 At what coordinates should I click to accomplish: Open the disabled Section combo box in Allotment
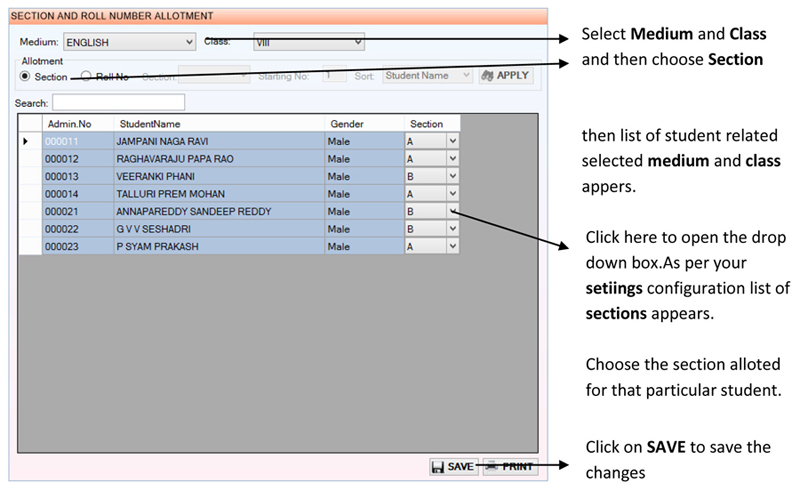[214, 76]
